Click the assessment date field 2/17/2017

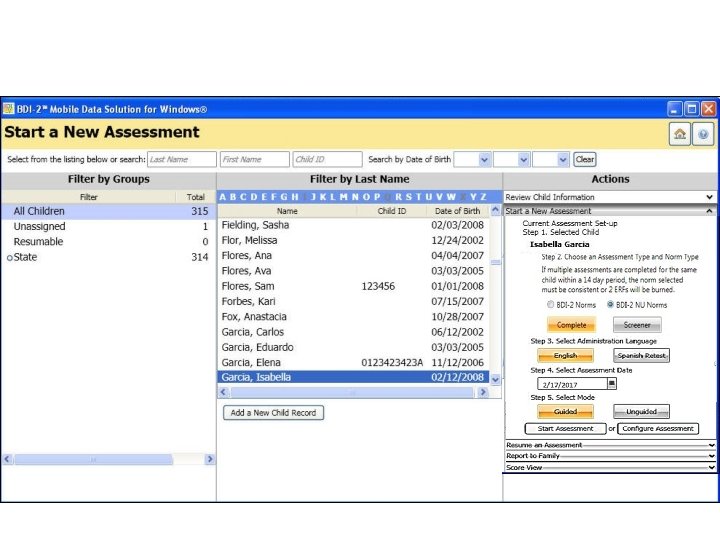click(x=572, y=384)
